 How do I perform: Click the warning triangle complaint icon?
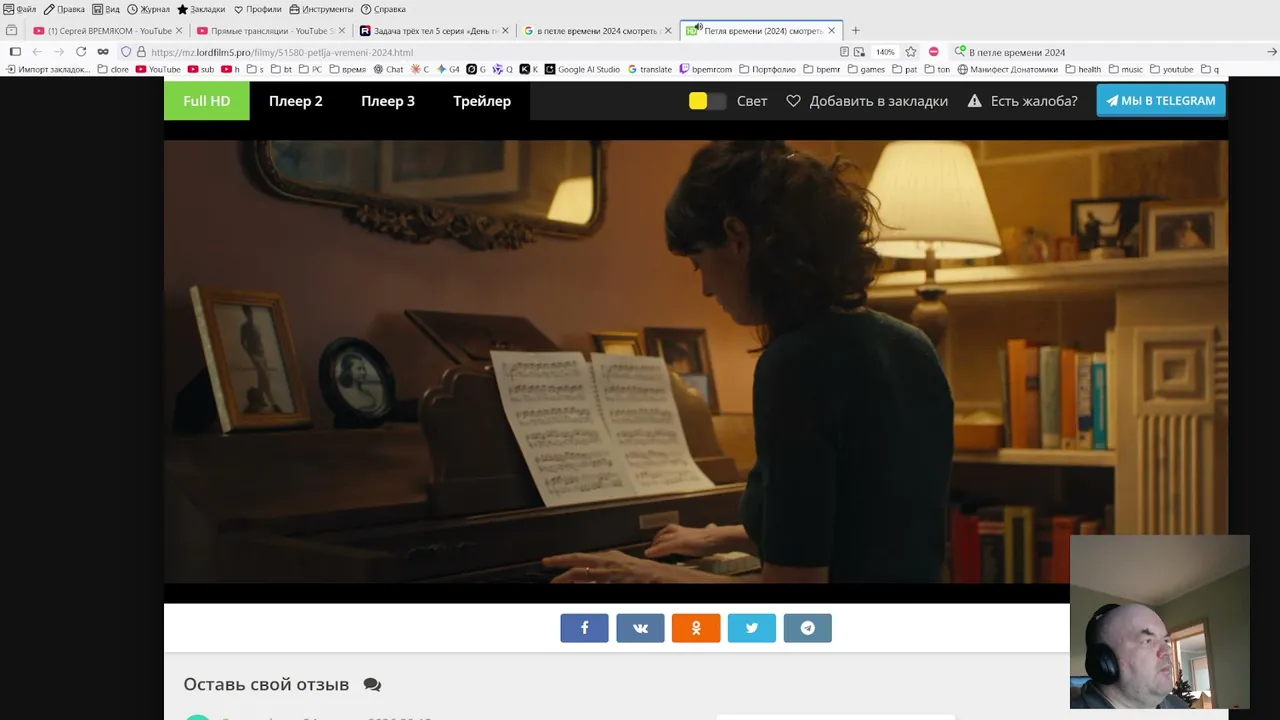coord(975,101)
